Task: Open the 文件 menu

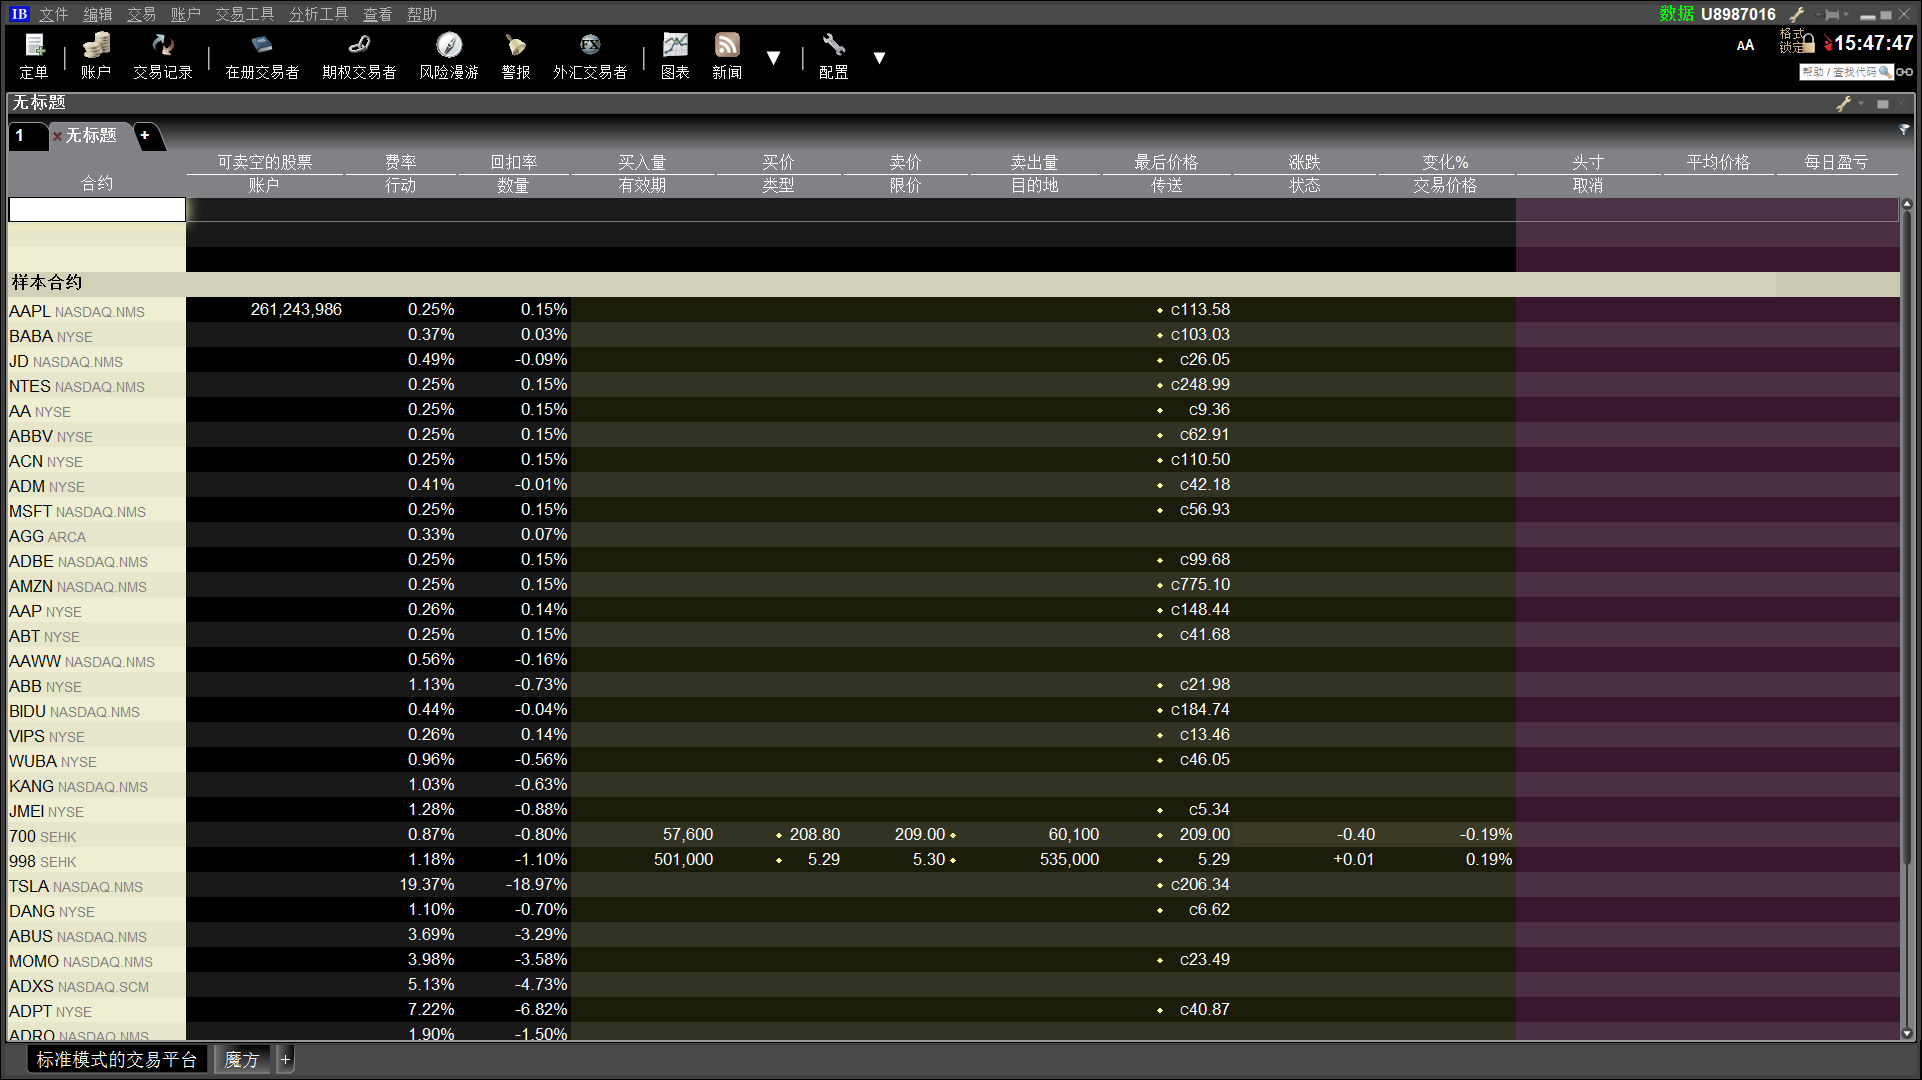Action: pyautogui.click(x=53, y=14)
